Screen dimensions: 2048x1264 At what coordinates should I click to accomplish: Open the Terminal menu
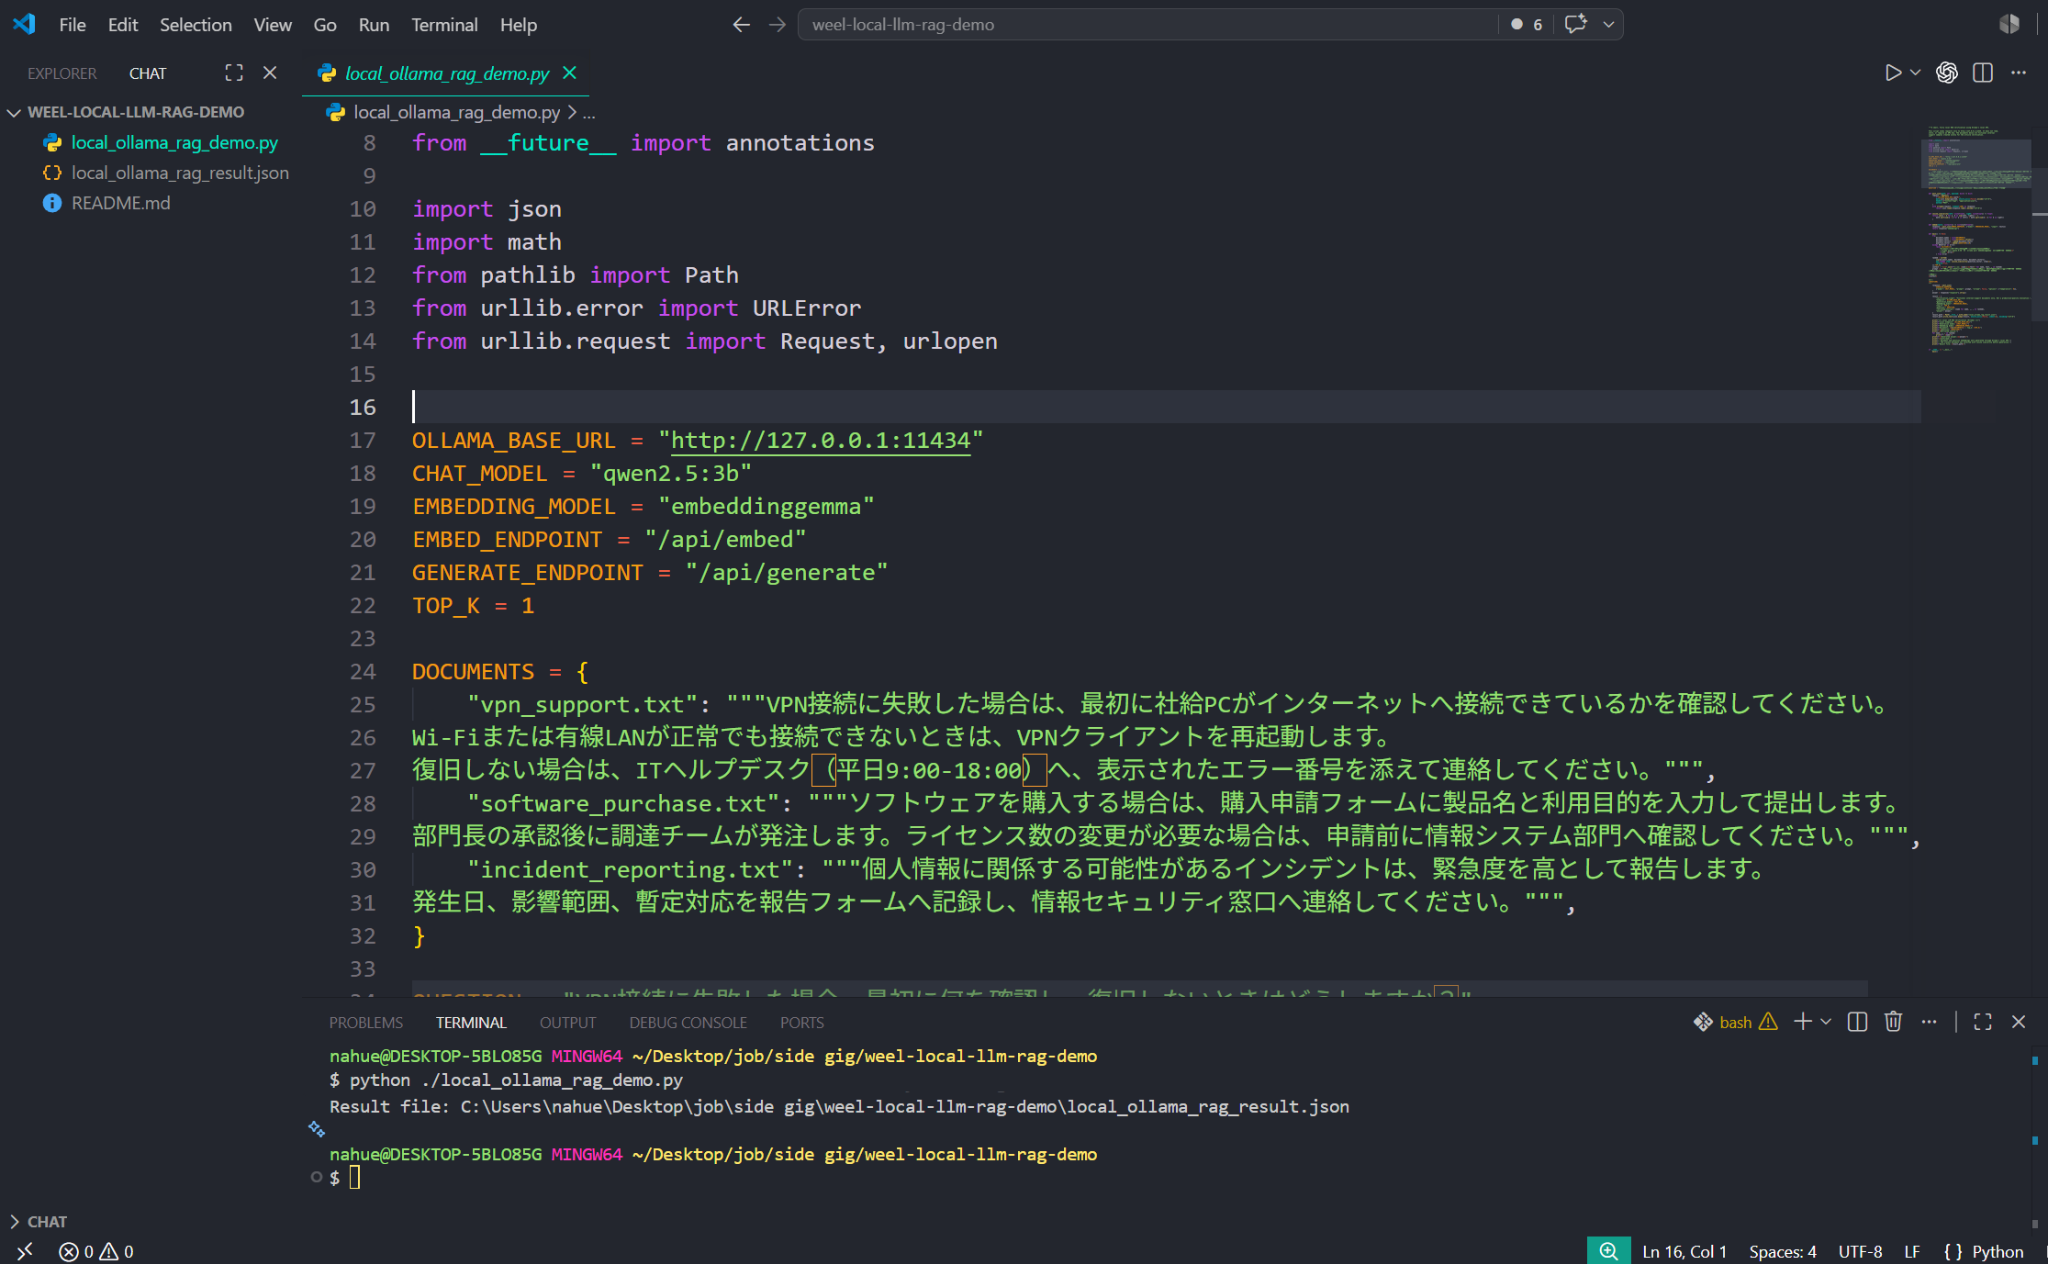(444, 24)
